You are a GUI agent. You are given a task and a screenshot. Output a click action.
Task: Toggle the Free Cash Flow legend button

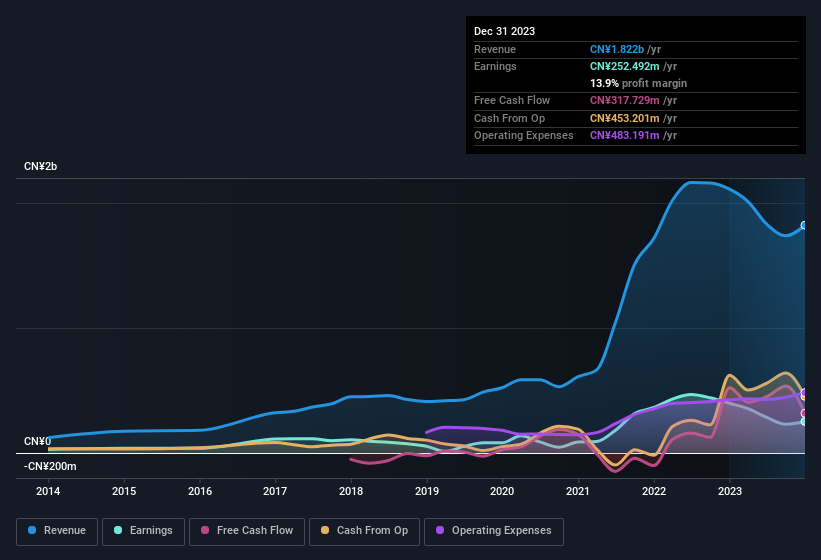click(x=247, y=531)
